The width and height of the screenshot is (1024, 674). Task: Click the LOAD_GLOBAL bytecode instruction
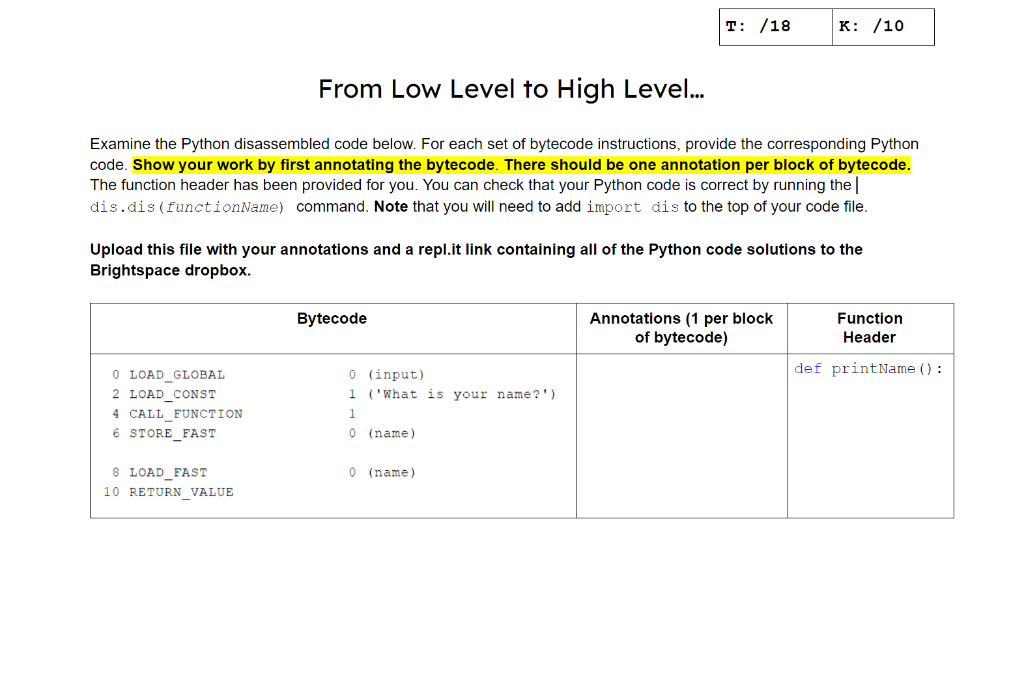[x=176, y=374]
